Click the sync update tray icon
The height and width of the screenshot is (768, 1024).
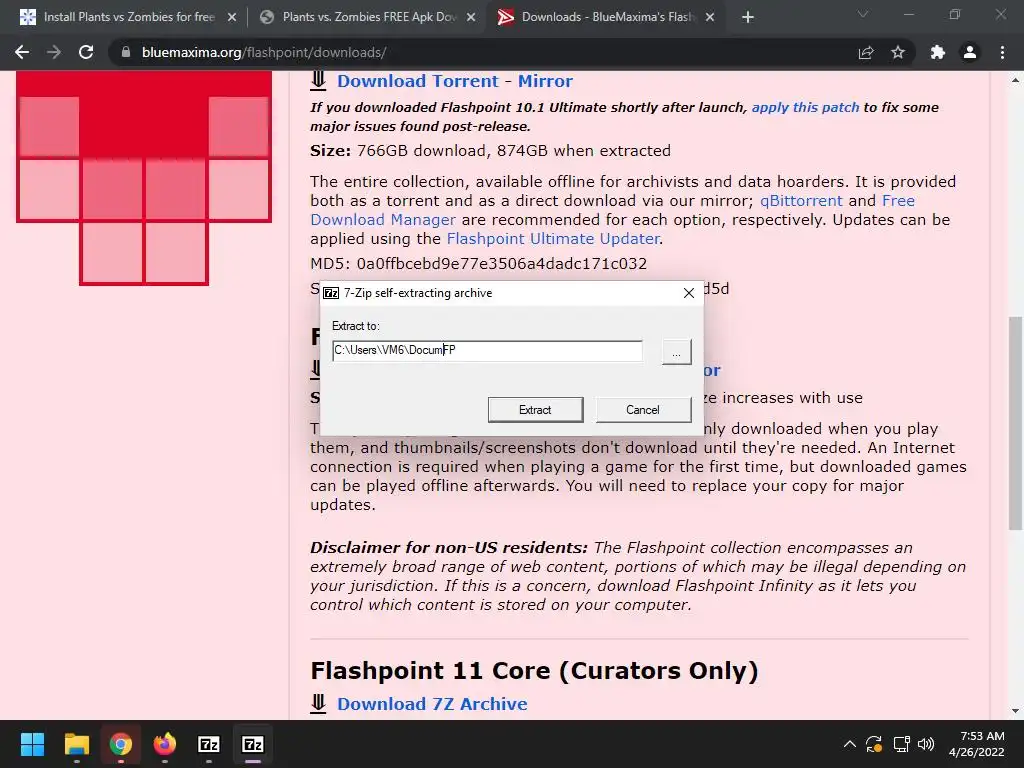(x=874, y=744)
